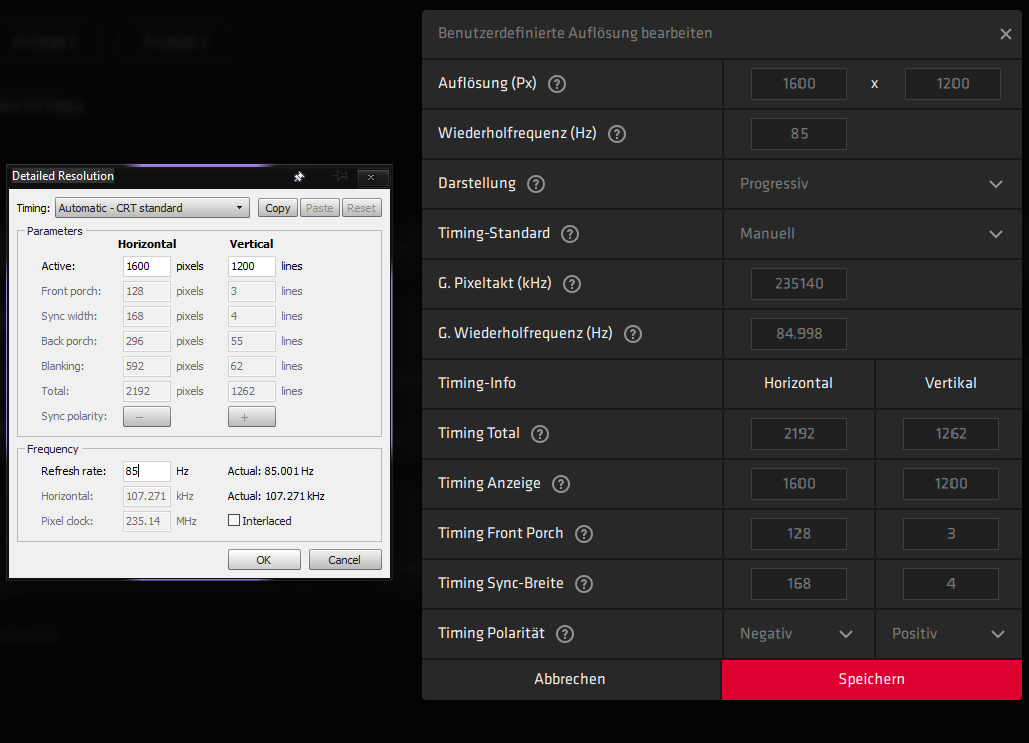Open help icon next to Wiederholfrequenz (Hz)
This screenshot has width=1029, height=743.
[617, 134]
